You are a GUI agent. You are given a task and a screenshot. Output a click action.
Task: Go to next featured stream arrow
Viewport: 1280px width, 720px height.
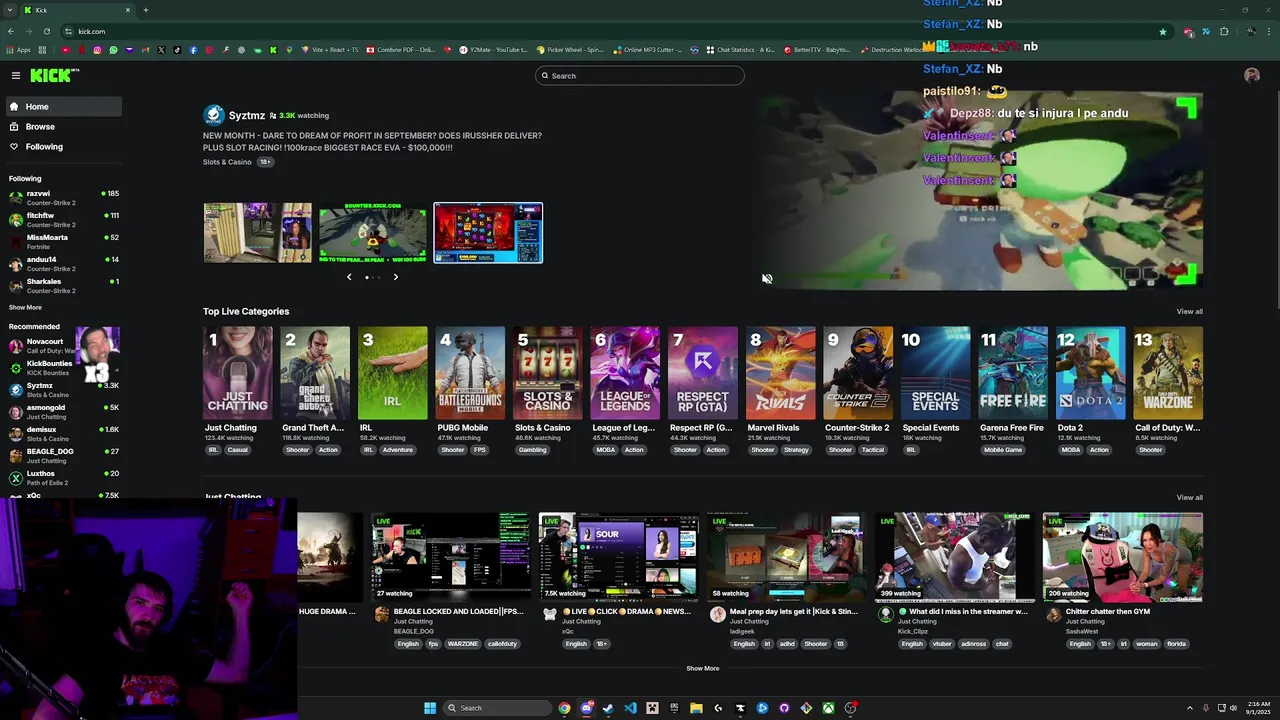click(395, 277)
